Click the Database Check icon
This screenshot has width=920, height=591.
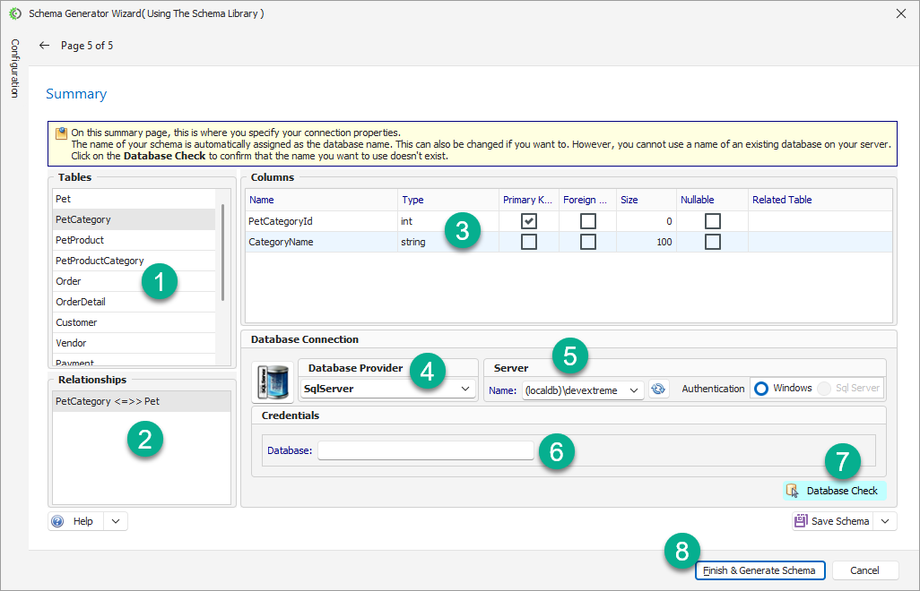coord(793,491)
